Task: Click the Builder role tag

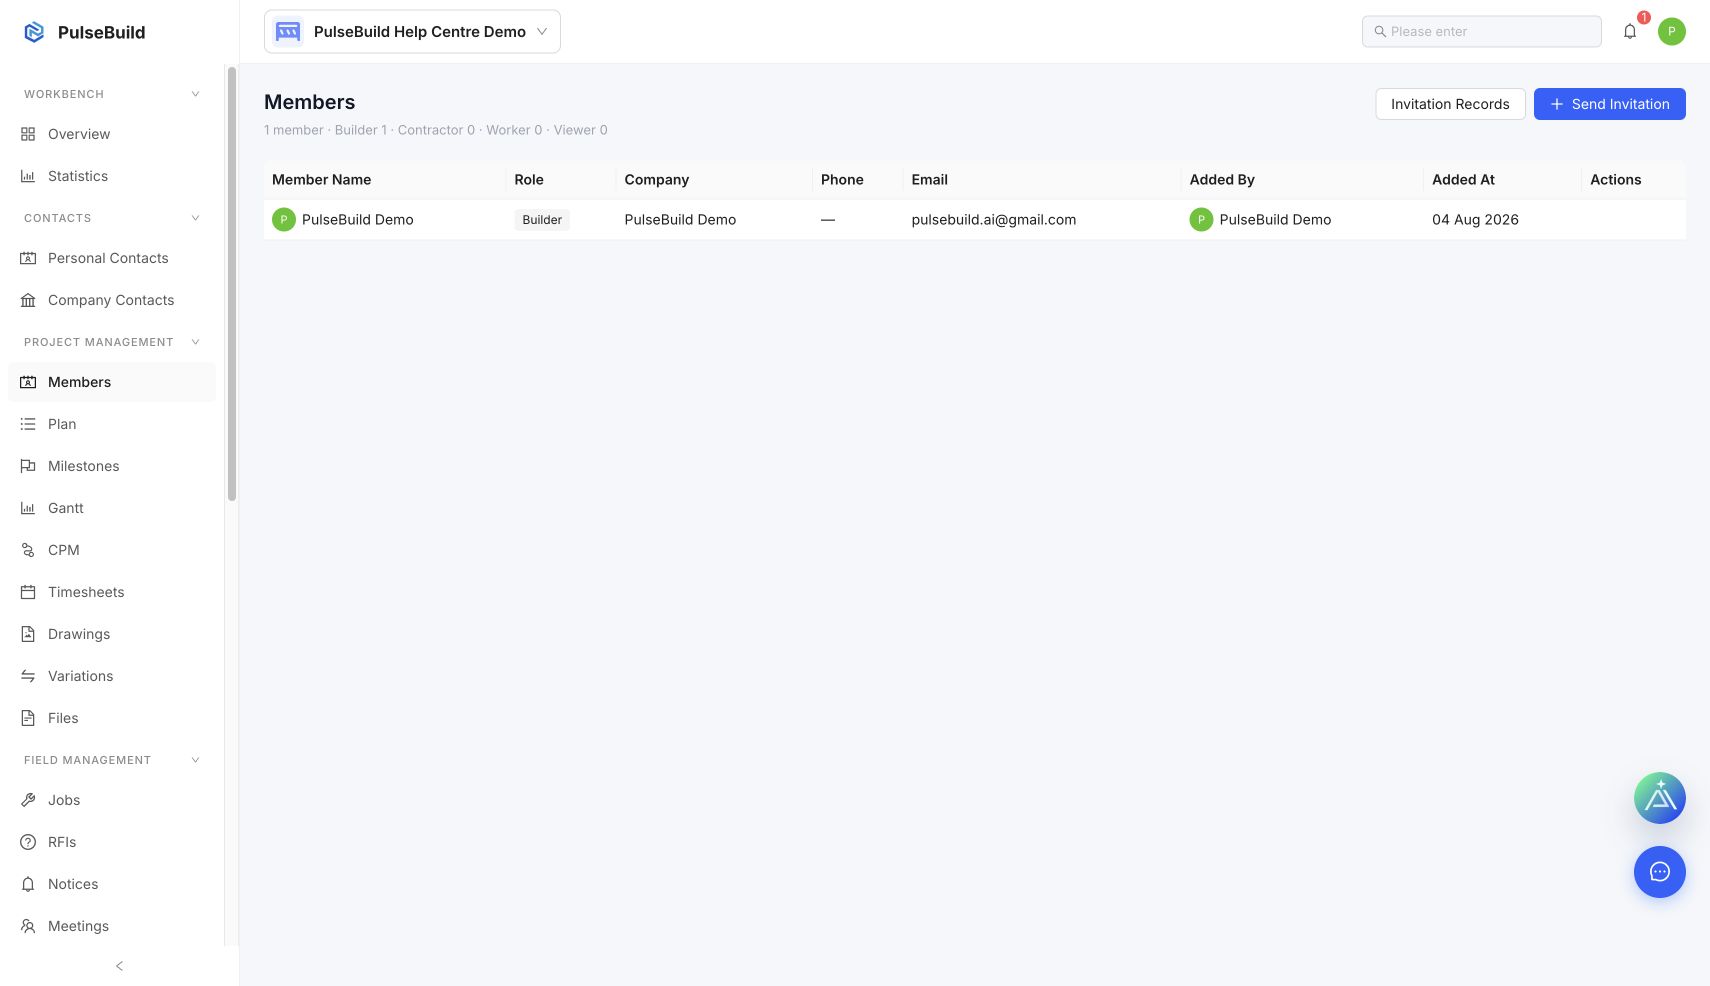Action: (542, 220)
